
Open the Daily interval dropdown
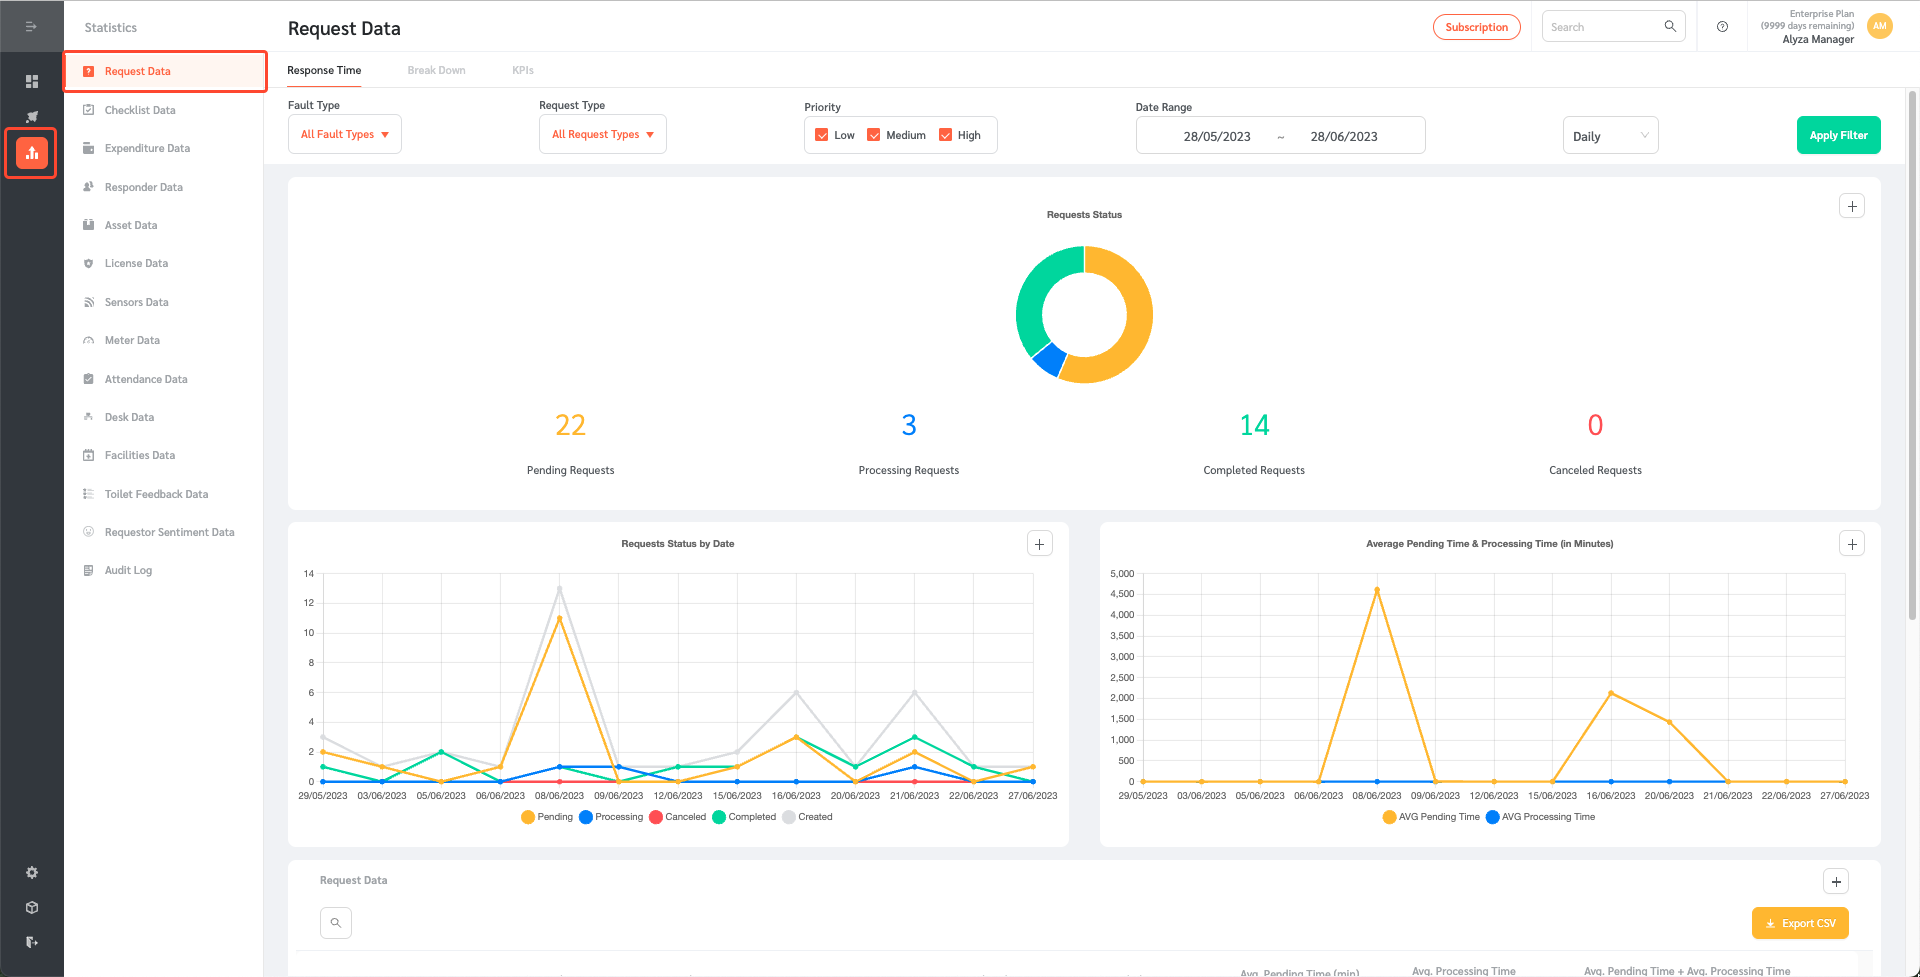pos(1610,135)
